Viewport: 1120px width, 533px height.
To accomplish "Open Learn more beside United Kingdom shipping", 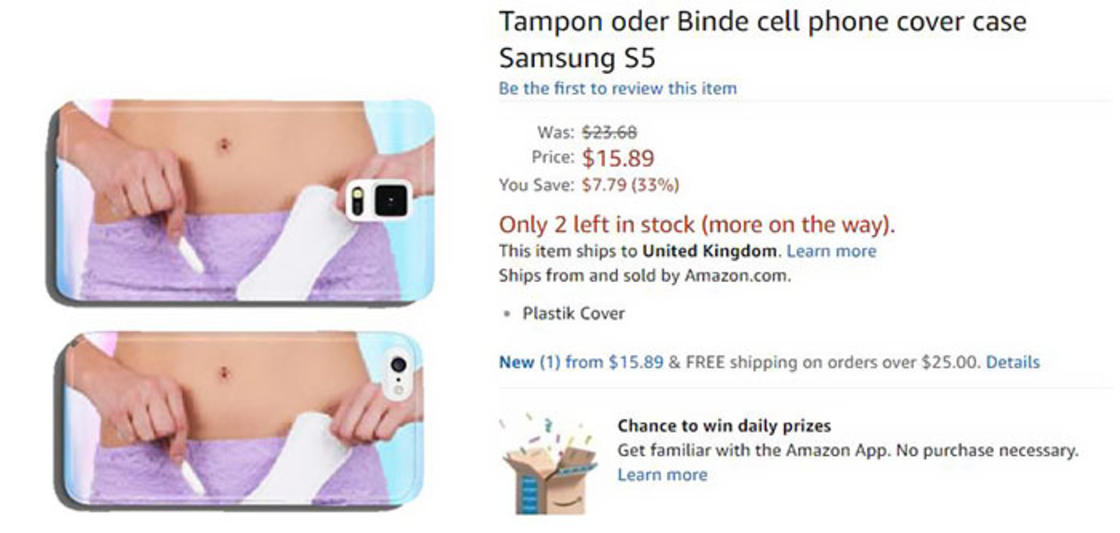I will pyautogui.click(x=831, y=250).
